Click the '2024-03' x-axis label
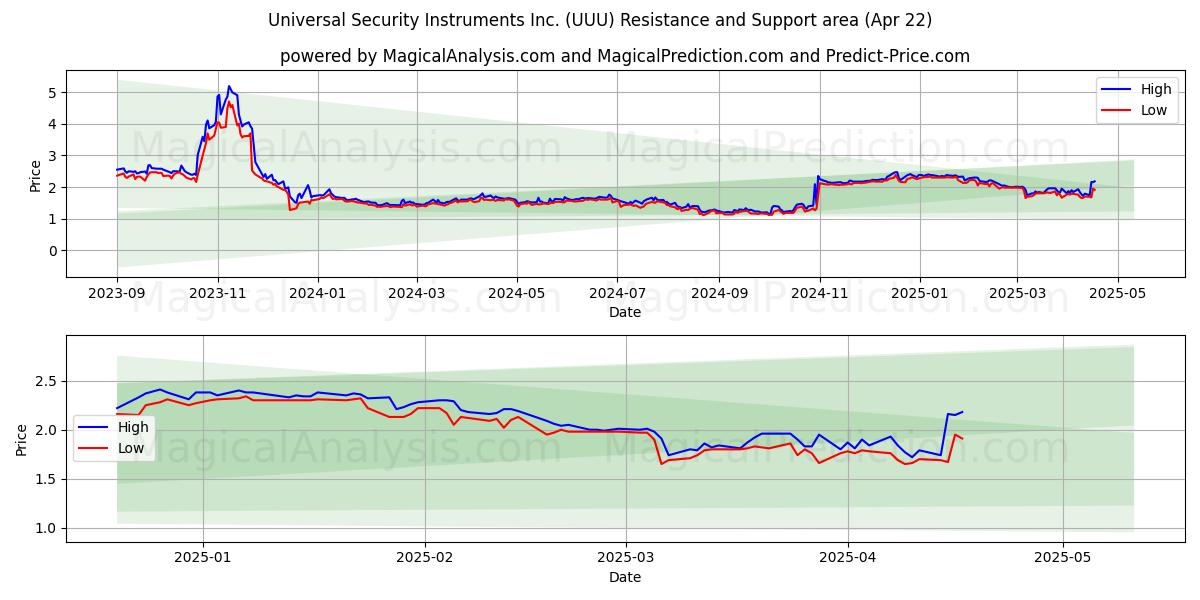Viewport: 1200px width, 600px height. 417,294
